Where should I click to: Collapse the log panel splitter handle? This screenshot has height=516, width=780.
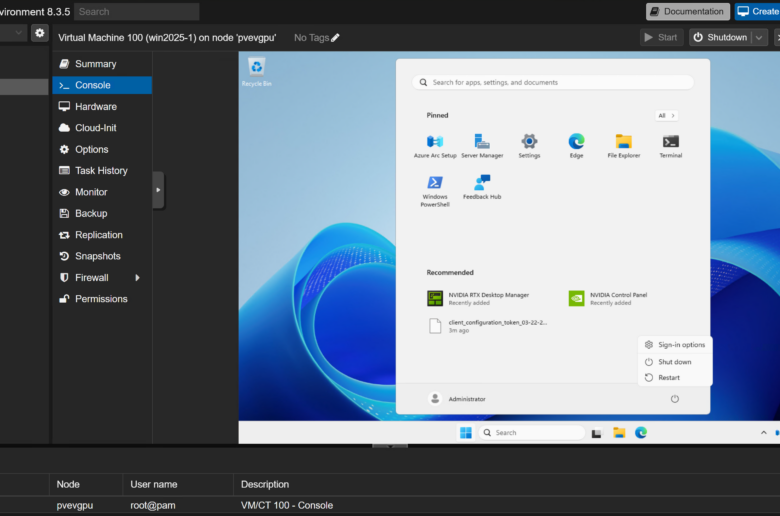coord(390,446)
